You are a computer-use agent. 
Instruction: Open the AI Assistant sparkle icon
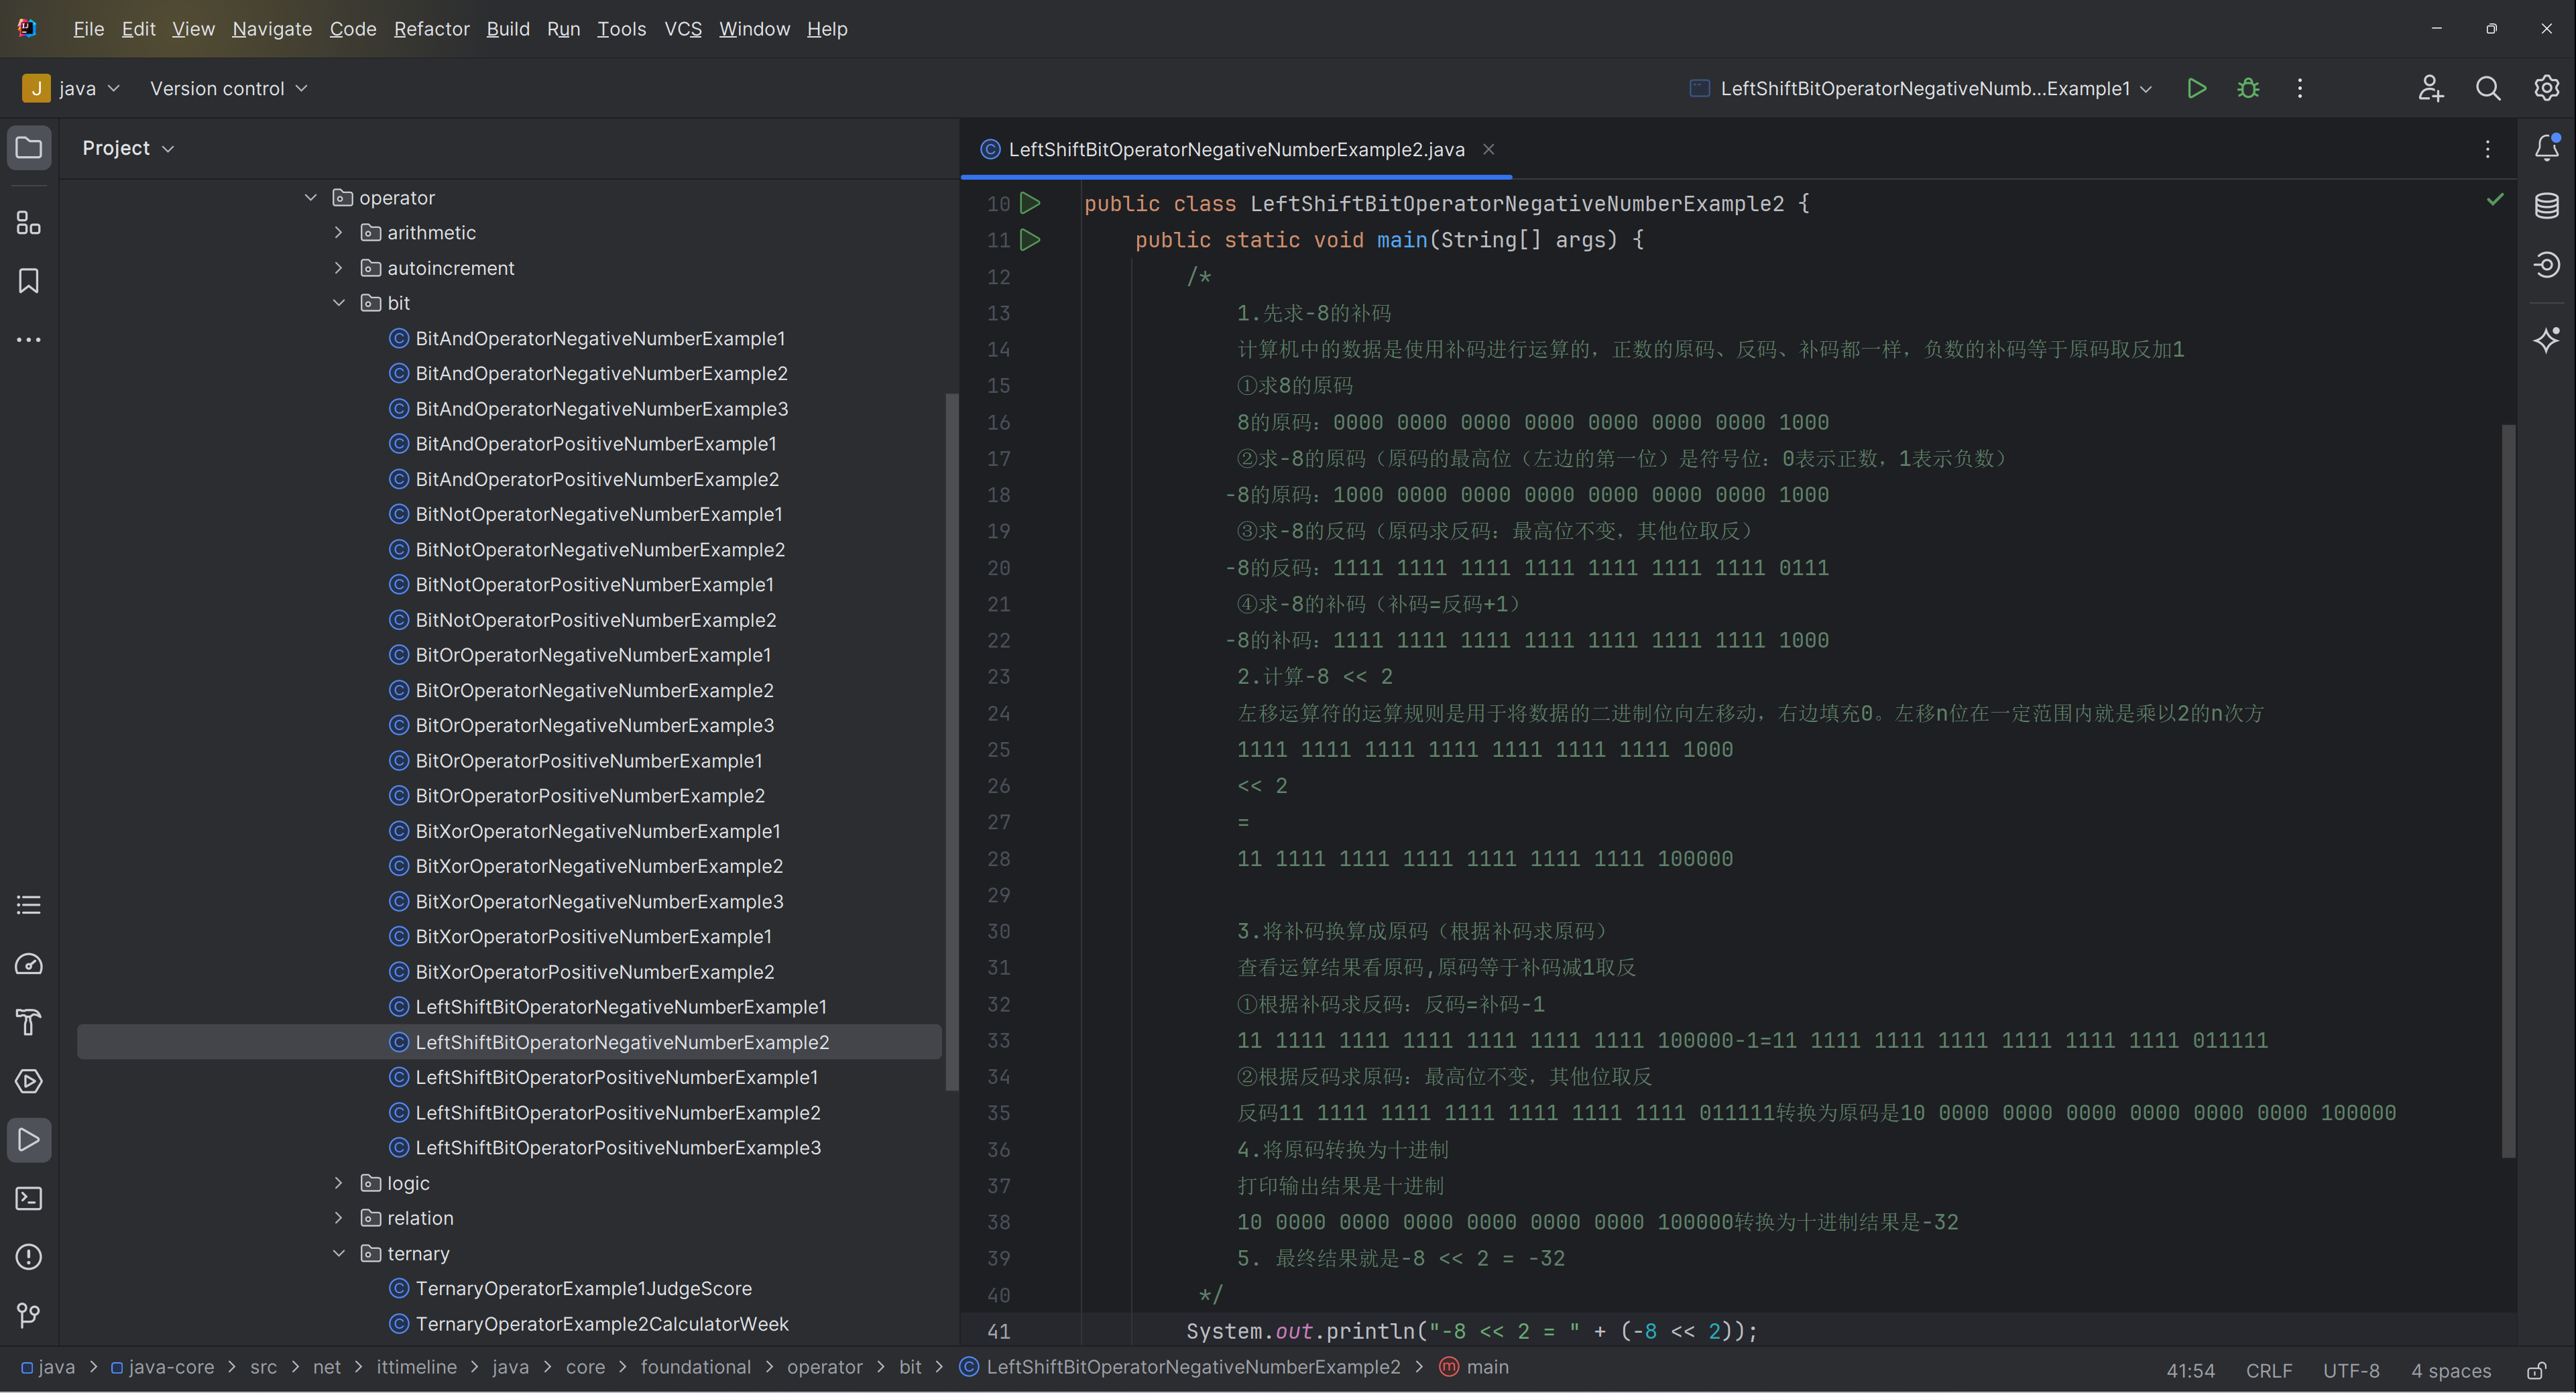tap(2546, 340)
